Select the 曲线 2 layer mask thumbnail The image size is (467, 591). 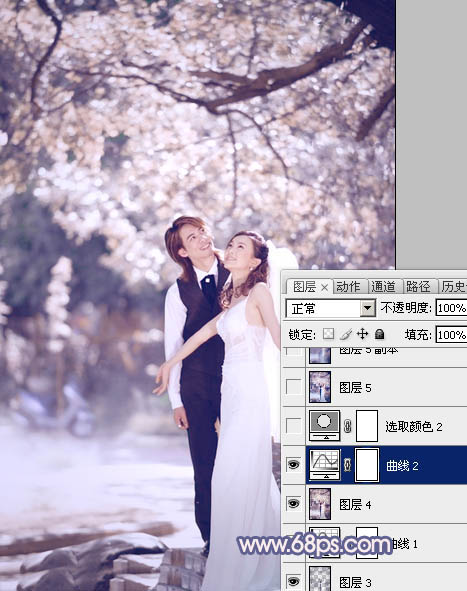point(367,465)
